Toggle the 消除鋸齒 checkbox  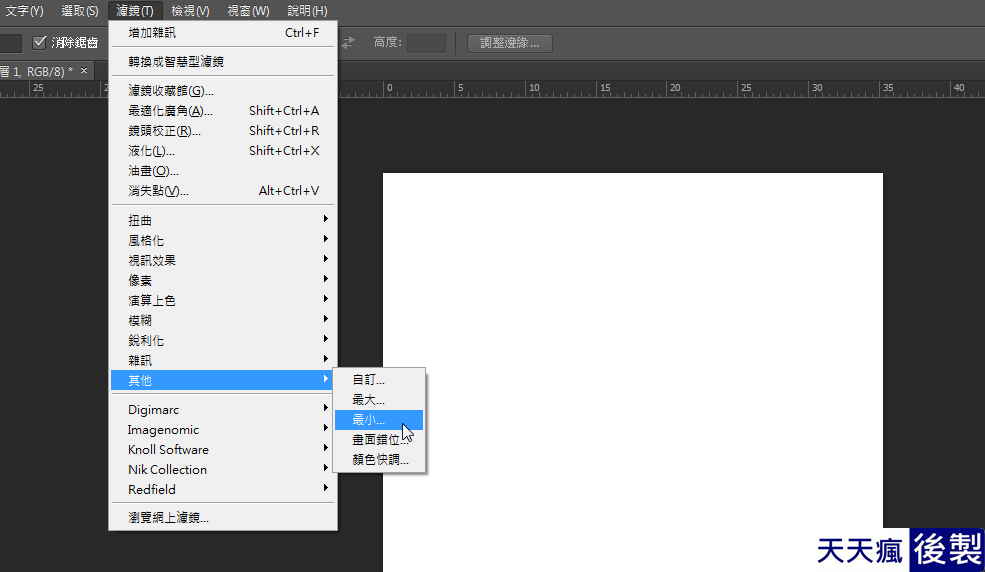click(x=40, y=42)
